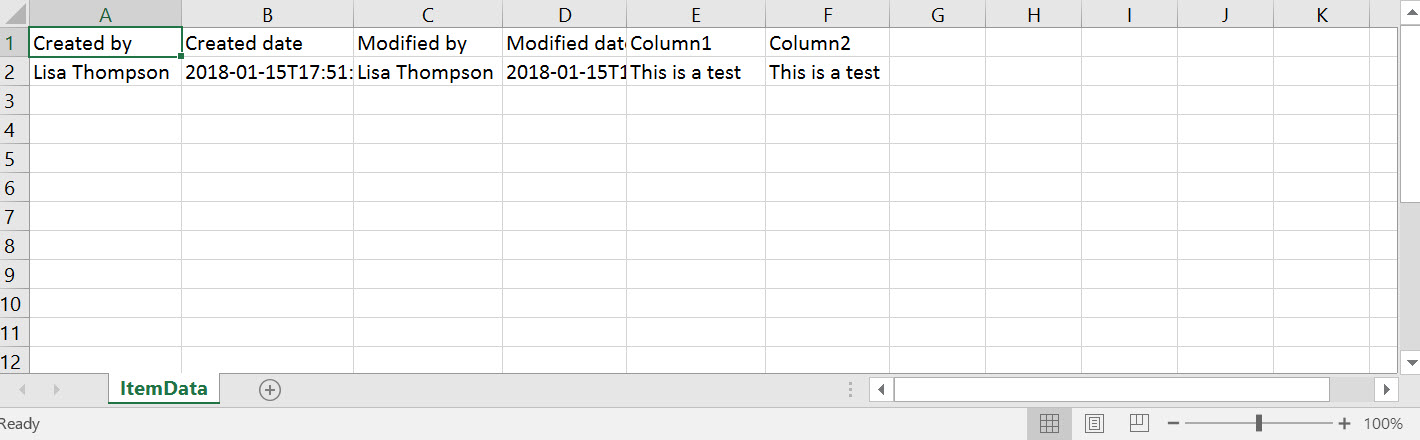Select the Column2 header cell

pos(828,43)
